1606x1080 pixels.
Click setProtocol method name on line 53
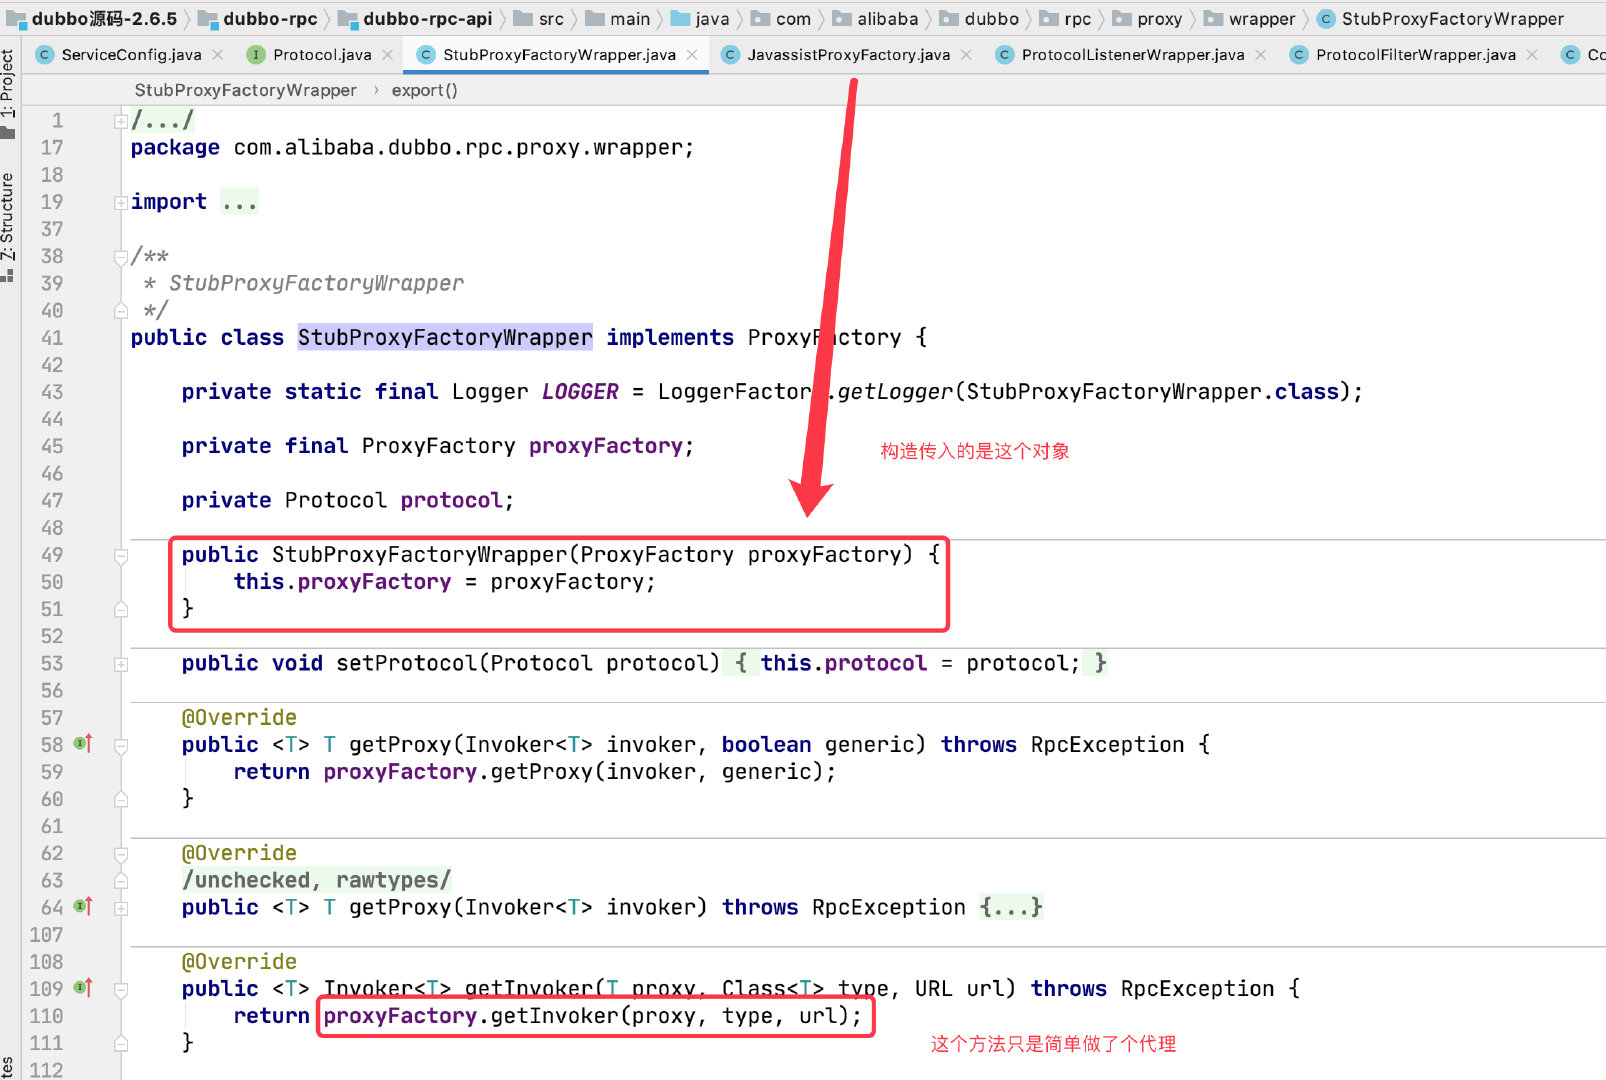[407, 663]
